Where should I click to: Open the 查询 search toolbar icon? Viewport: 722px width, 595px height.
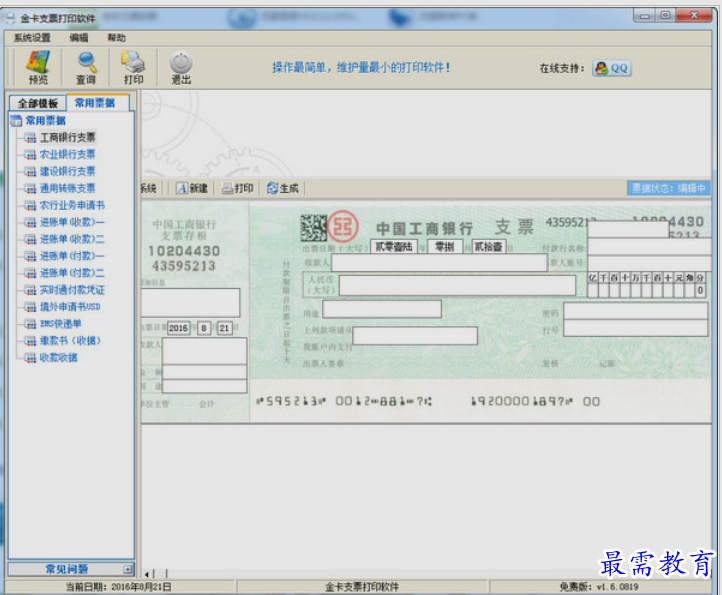click(x=86, y=68)
